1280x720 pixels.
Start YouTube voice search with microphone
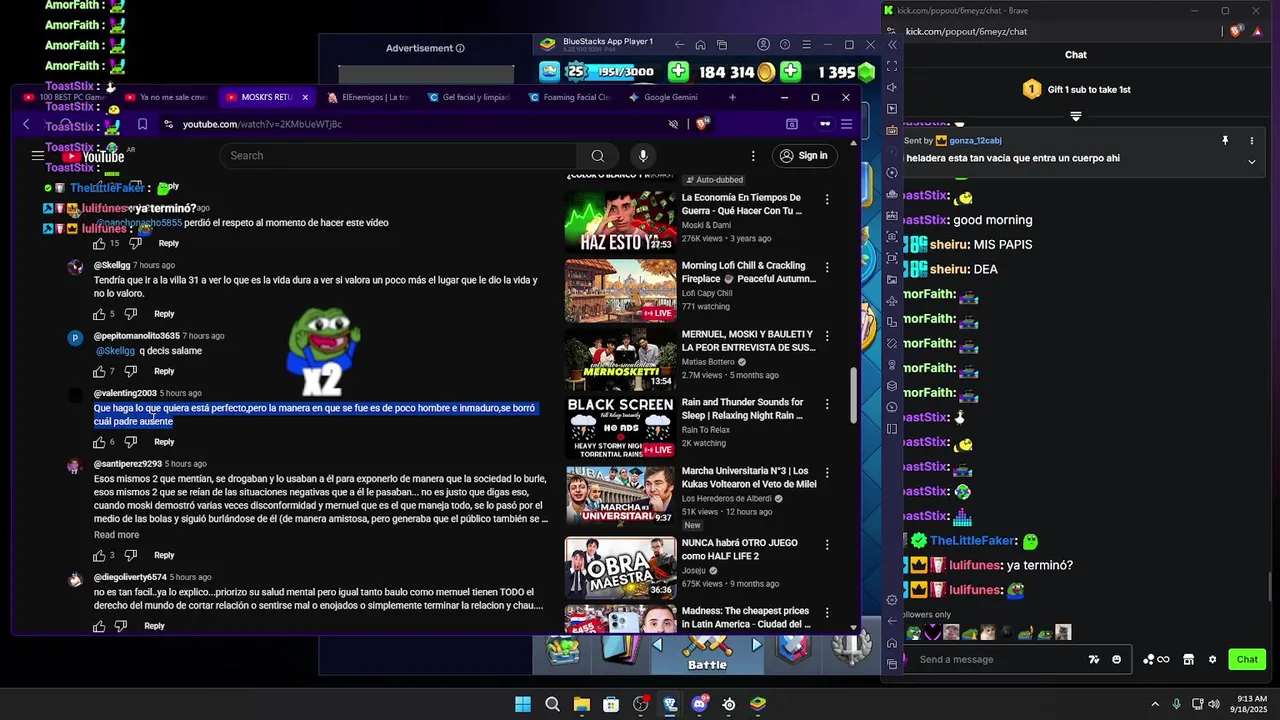pyautogui.click(x=643, y=155)
